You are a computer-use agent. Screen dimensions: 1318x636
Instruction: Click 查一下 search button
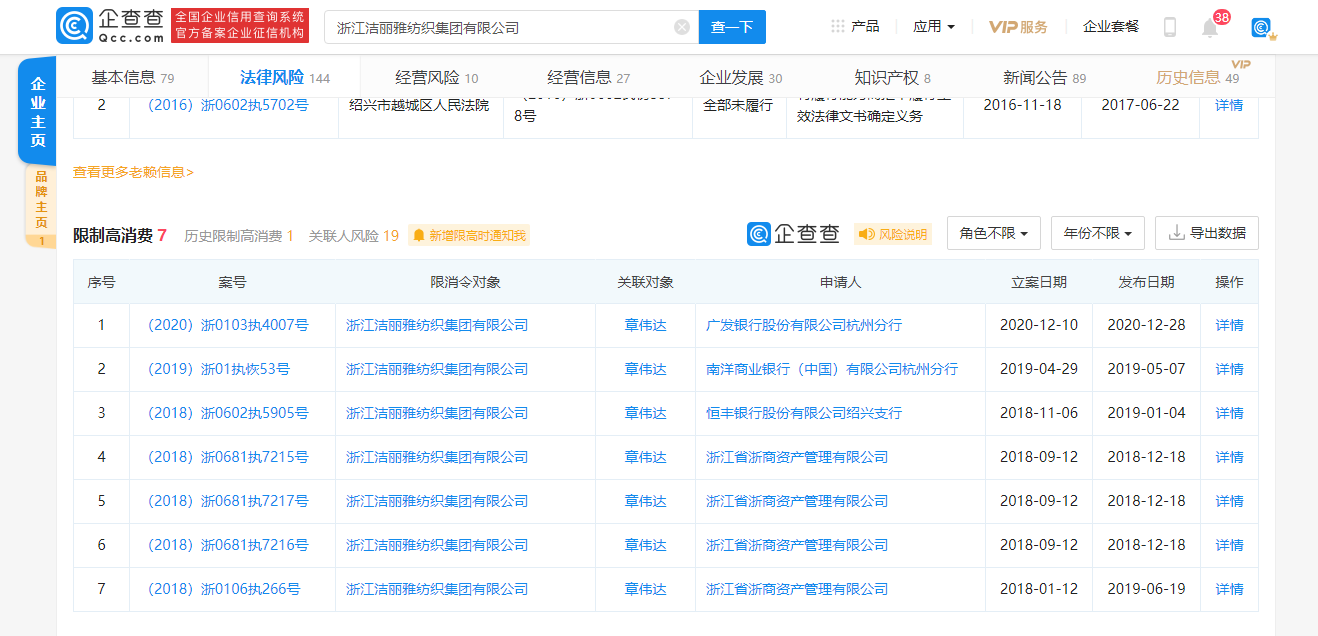pyautogui.click(x=732, y=27)
